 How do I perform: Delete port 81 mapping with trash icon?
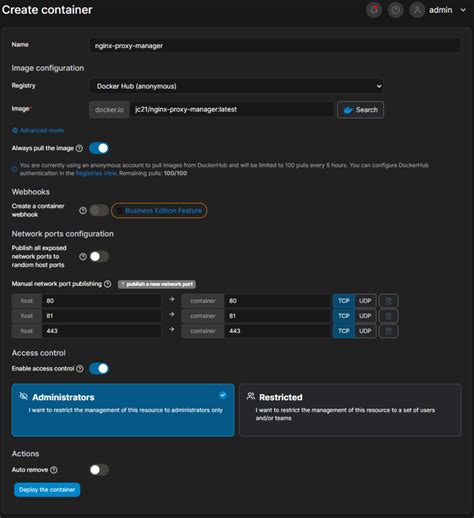point(388,316)
